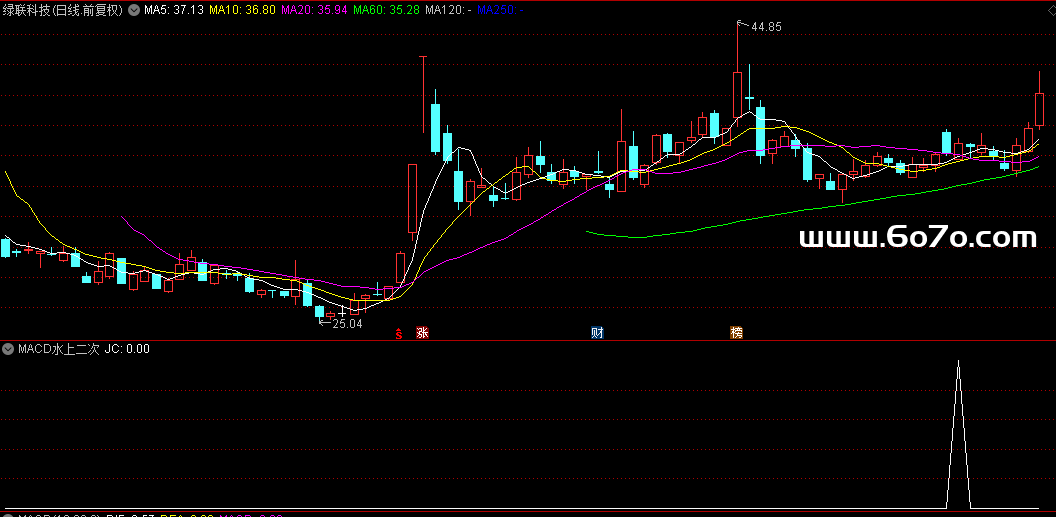
Task: Open the main chart indicator settings arrow
Action: pyautogui.click(x=134, y=9)
